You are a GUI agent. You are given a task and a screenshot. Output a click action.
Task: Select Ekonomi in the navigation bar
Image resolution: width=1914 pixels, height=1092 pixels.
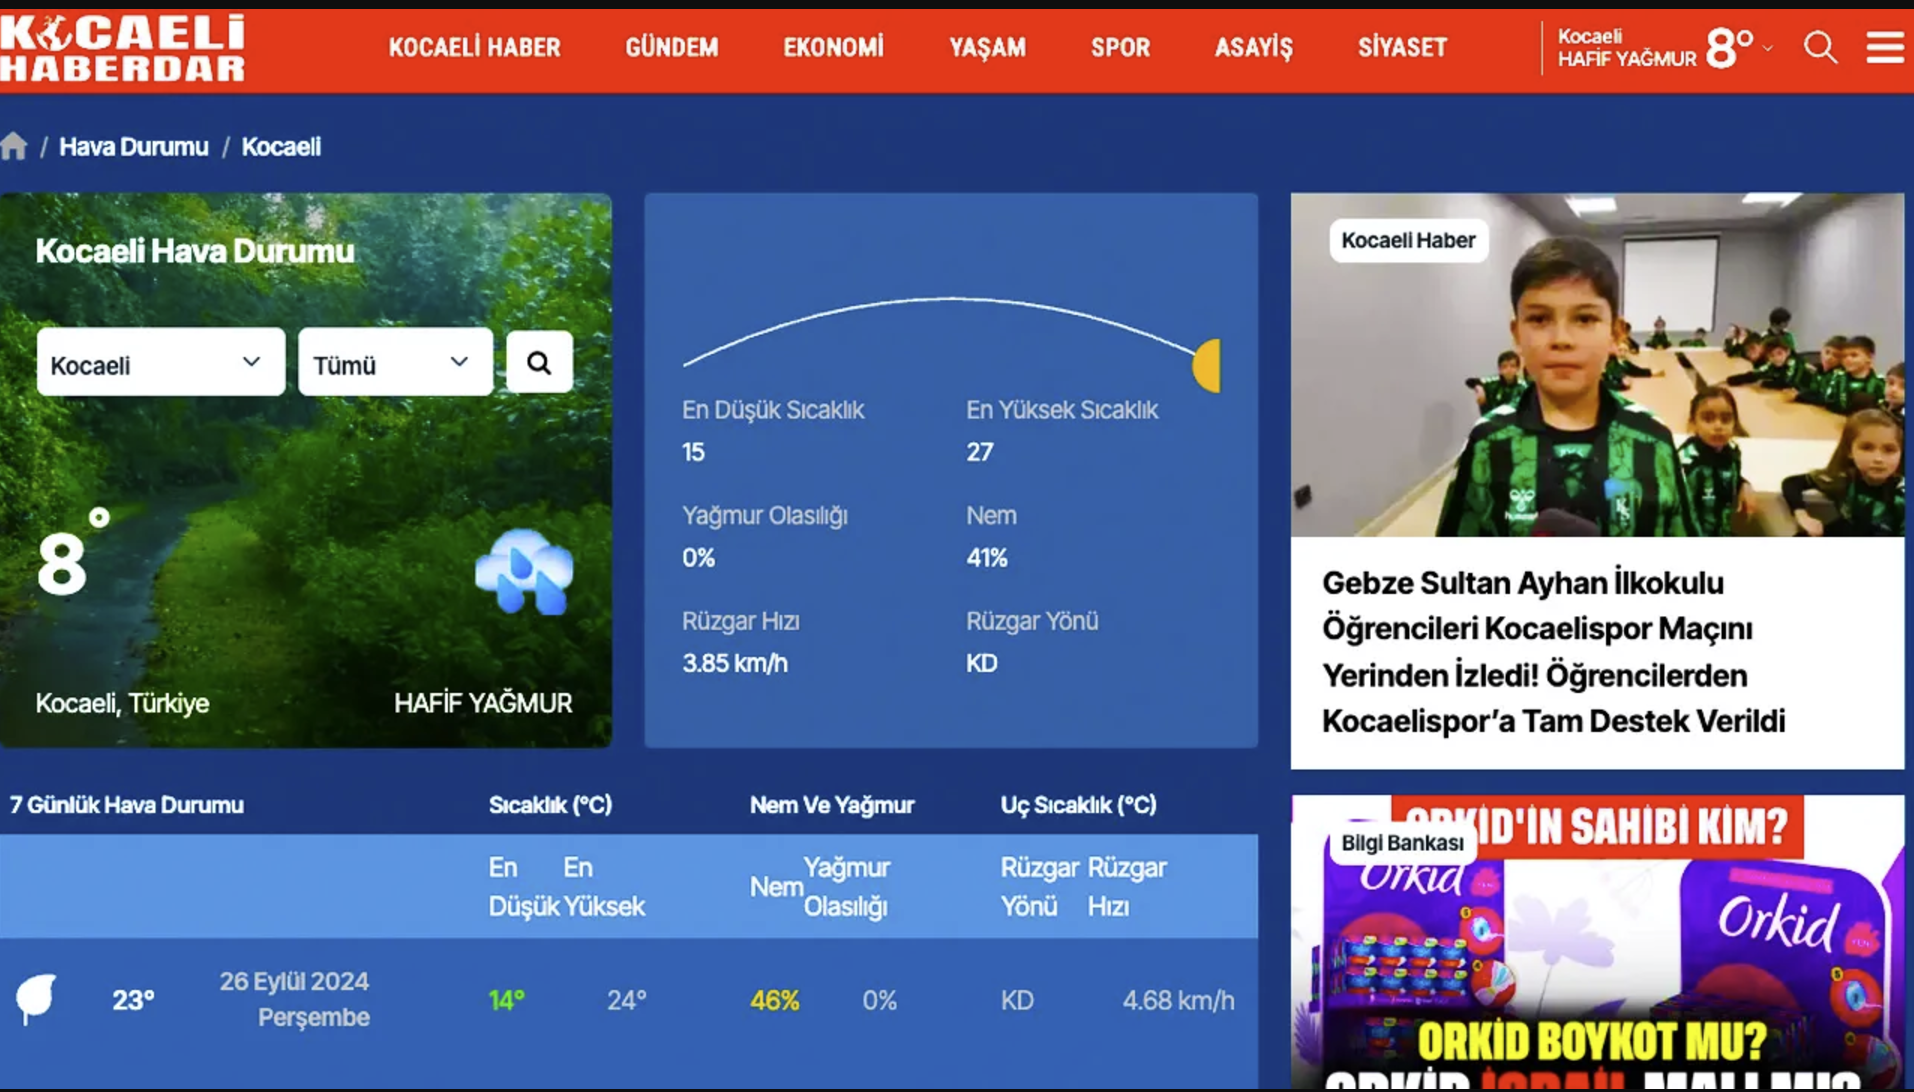coord(833,48)
